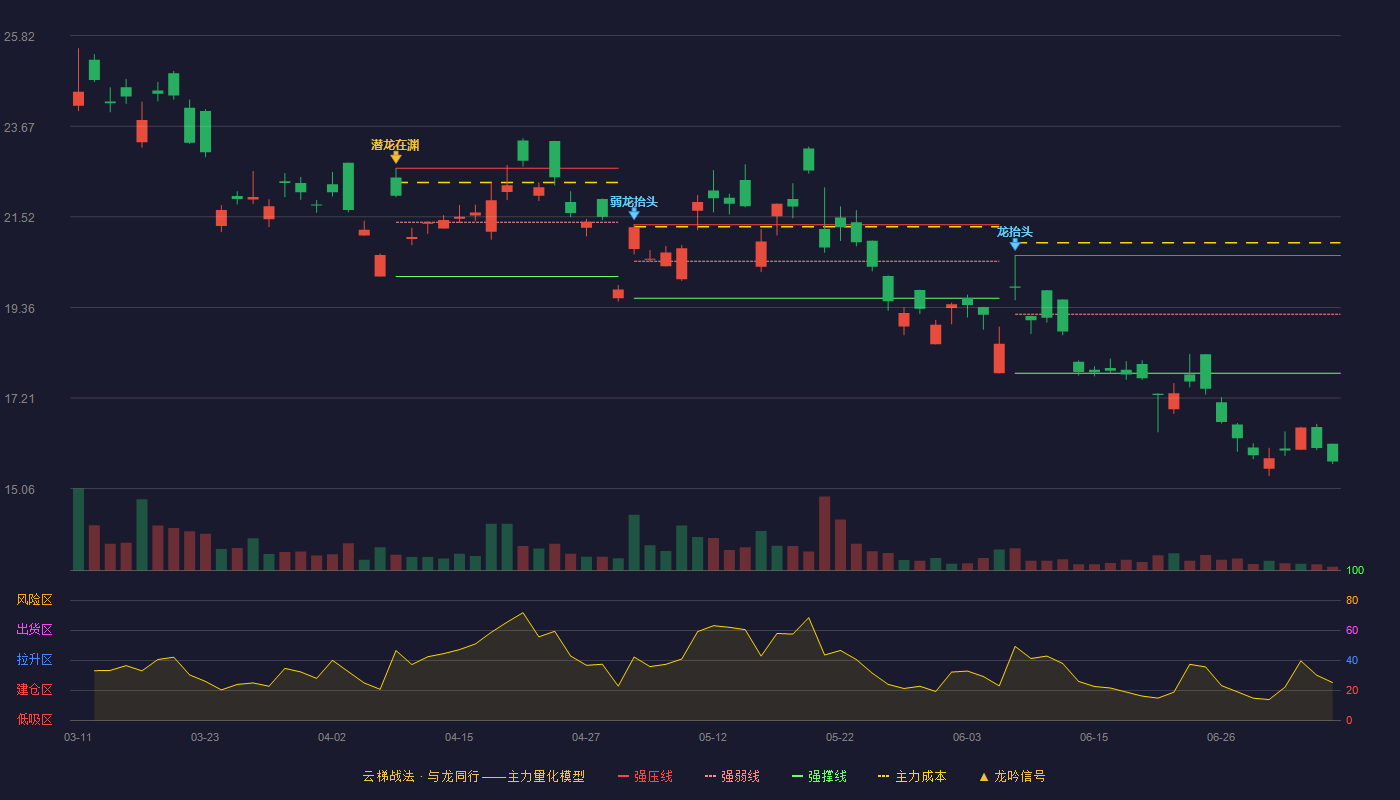
Task: Click the 03-11 date label
Action: click(x=78, y=737)
